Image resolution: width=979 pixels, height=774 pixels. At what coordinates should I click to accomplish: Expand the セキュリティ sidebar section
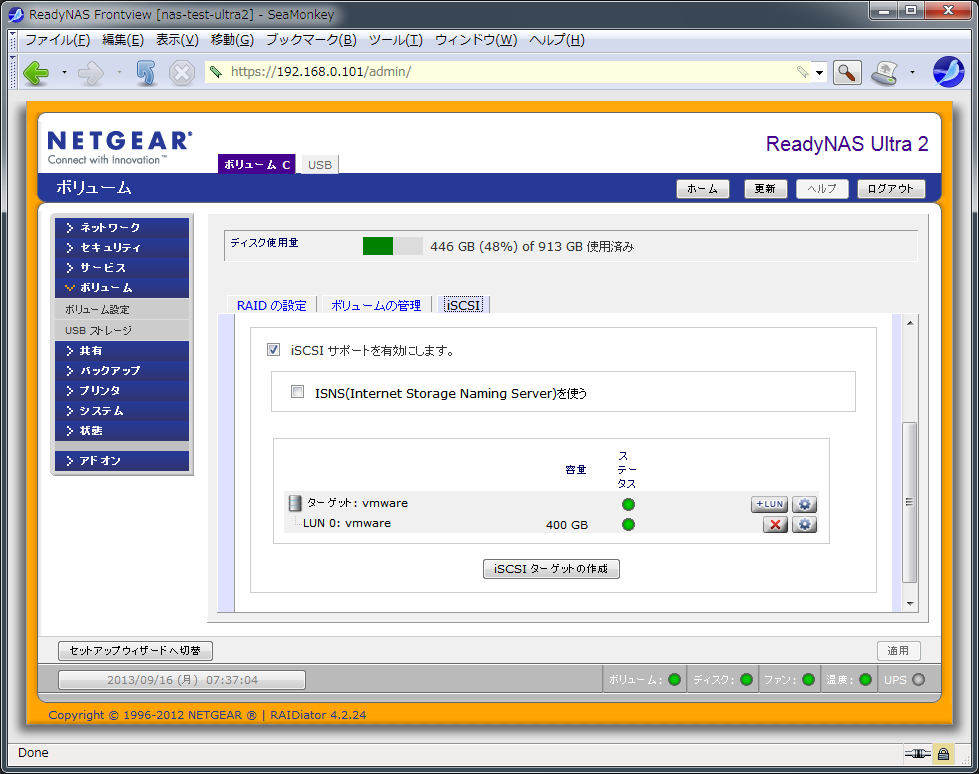point(122,248)
